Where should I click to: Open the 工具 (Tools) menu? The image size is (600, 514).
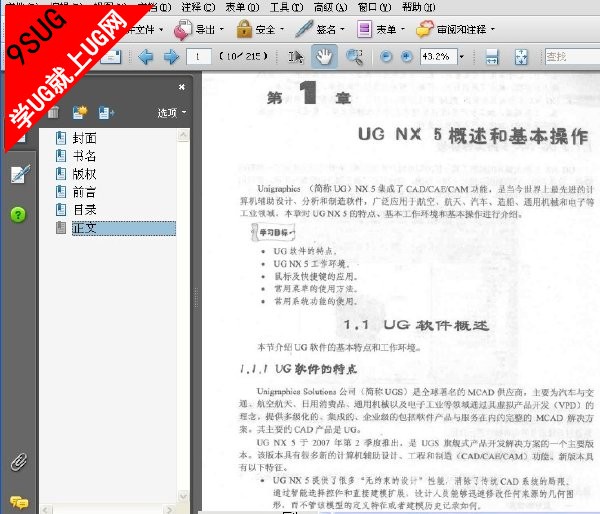287,7
